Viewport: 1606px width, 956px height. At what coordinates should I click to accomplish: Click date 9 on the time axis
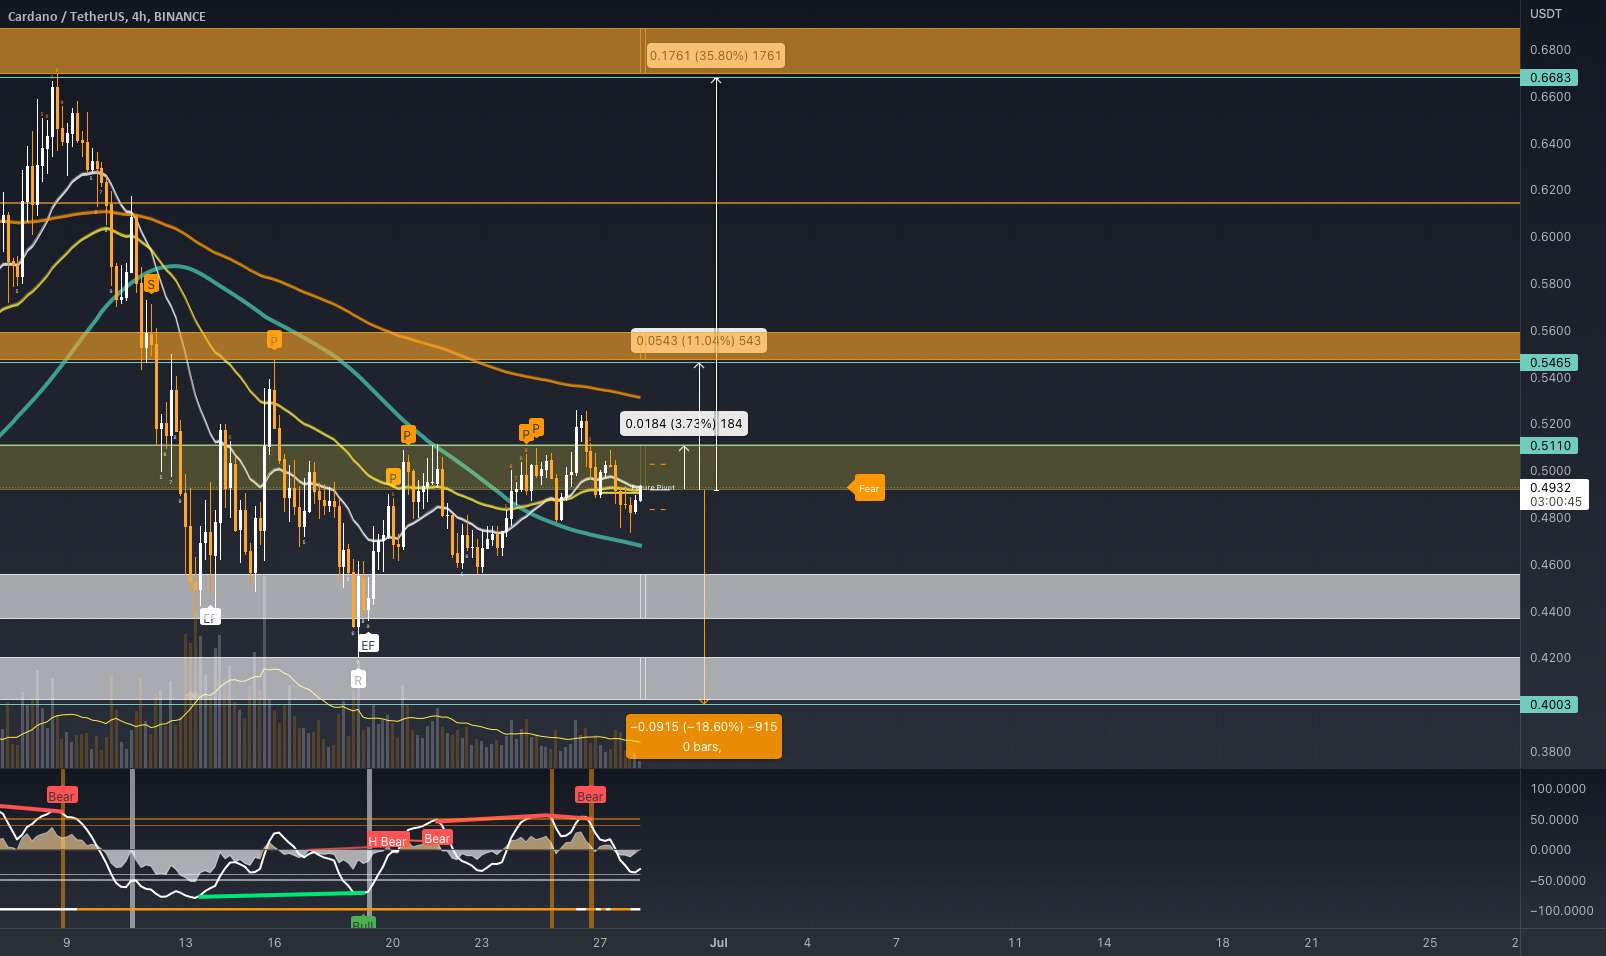tap(66, 942)
